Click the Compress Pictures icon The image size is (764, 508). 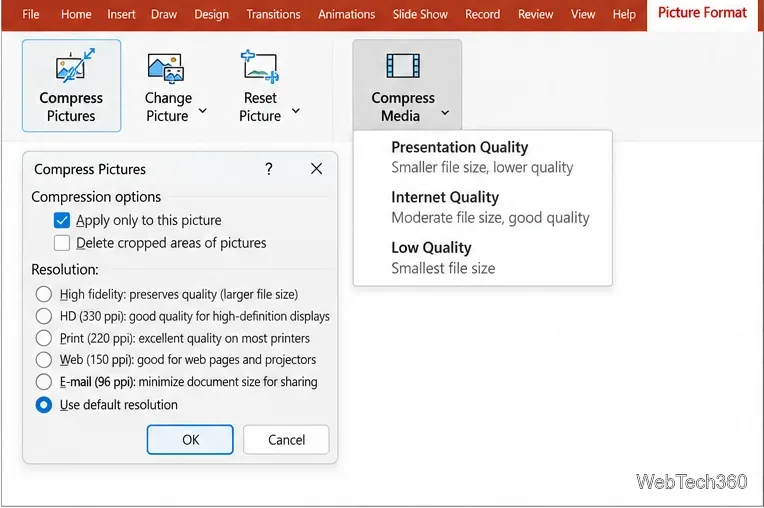pyautogui.click(x=75, y=65)
